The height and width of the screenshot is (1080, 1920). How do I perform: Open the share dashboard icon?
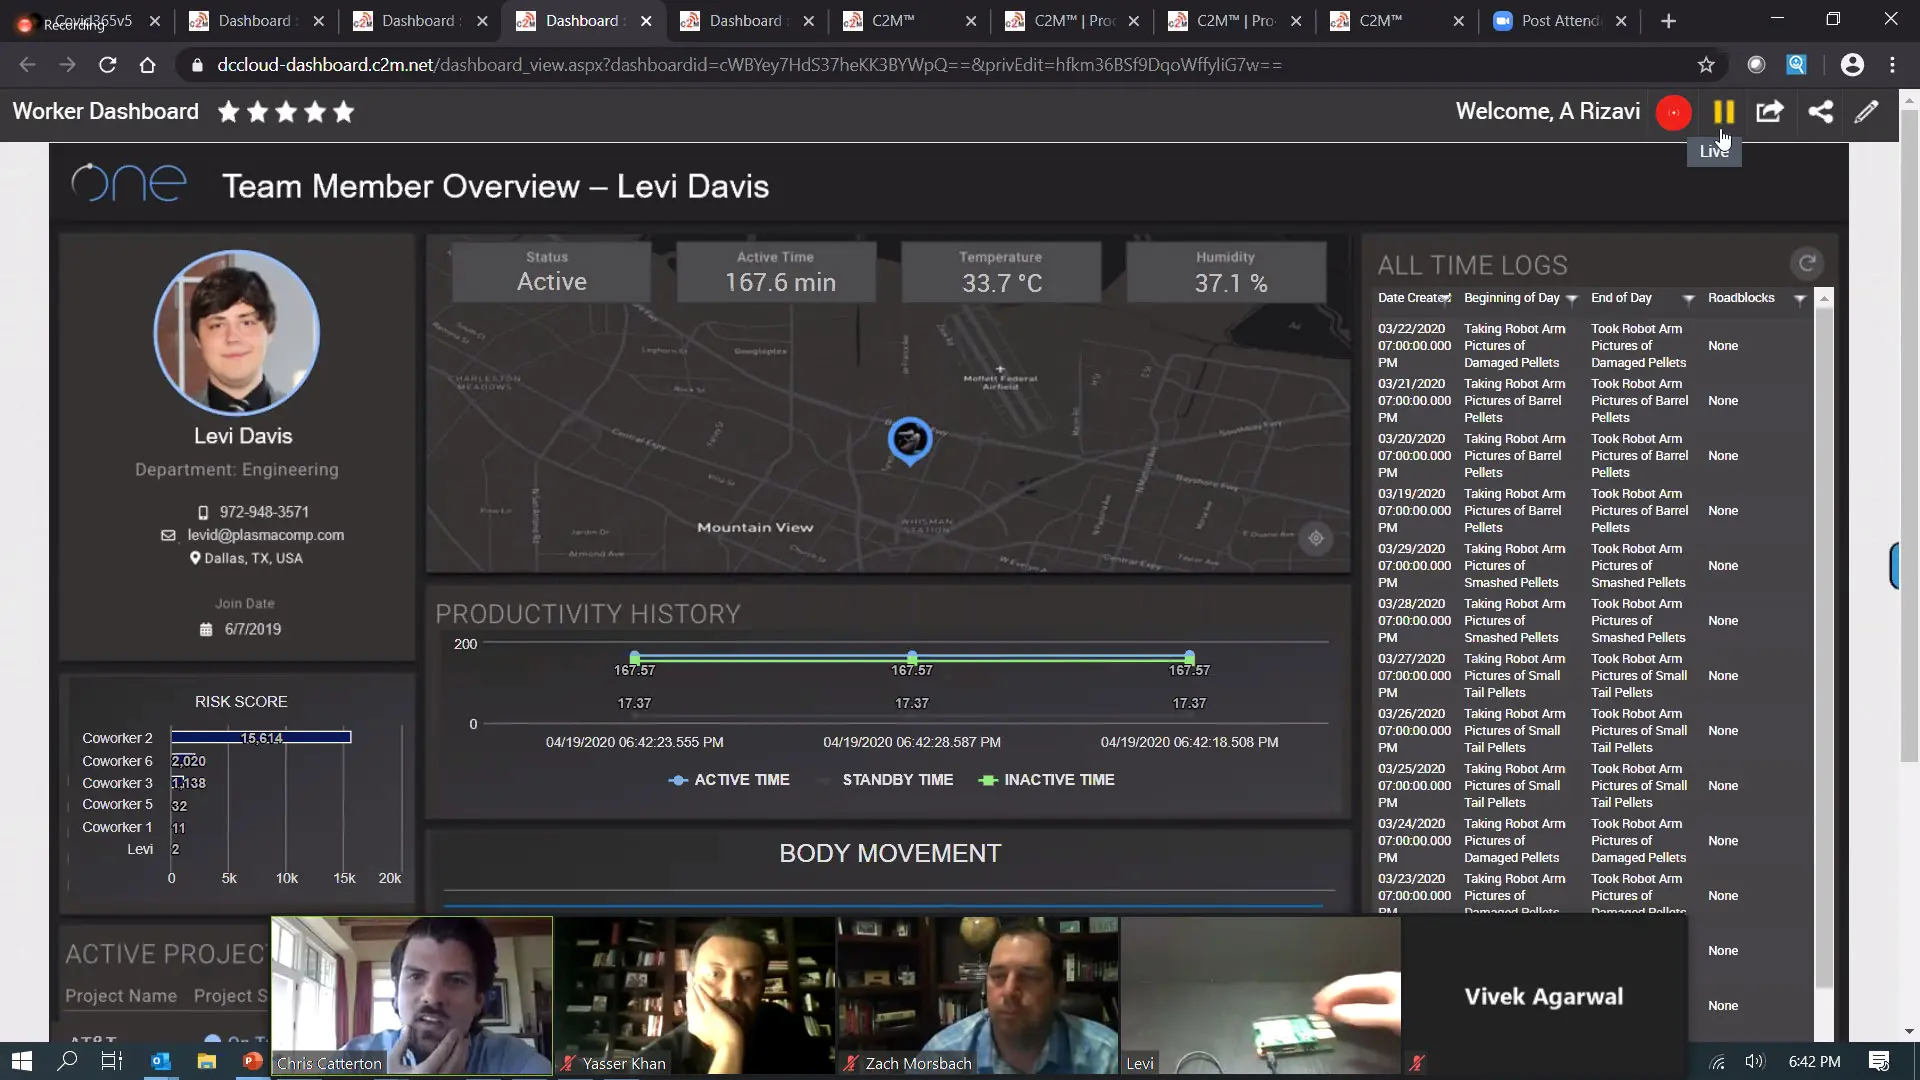coord(1820,112)
